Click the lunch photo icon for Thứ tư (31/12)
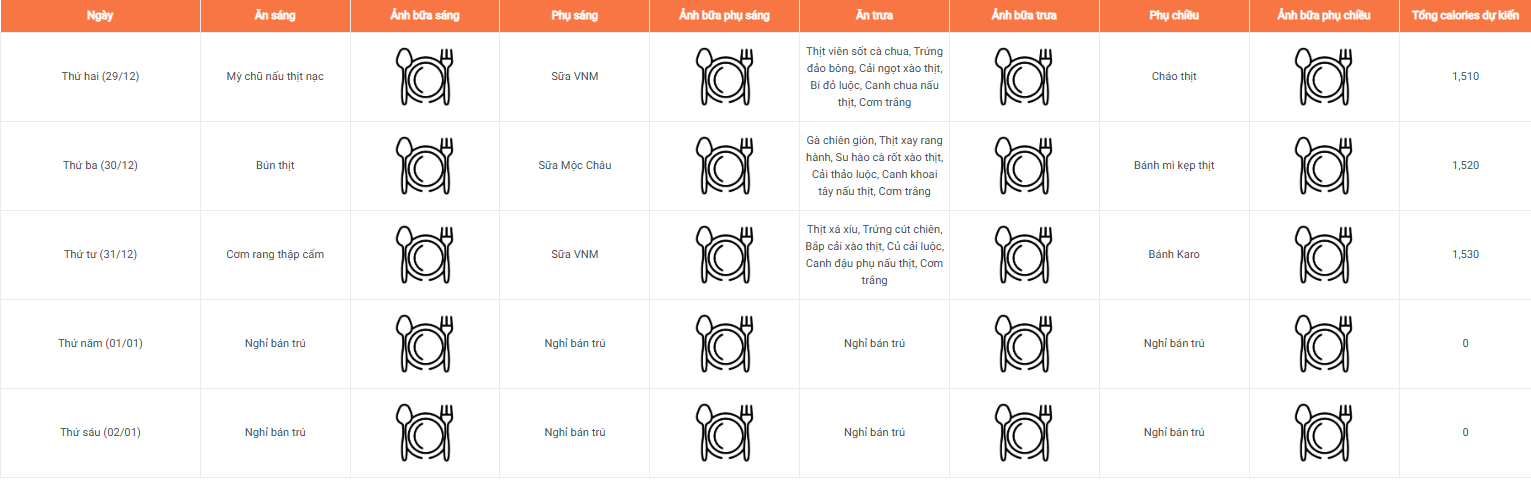Screen dimensions: 1531x481 click(x=1024, y=254)
